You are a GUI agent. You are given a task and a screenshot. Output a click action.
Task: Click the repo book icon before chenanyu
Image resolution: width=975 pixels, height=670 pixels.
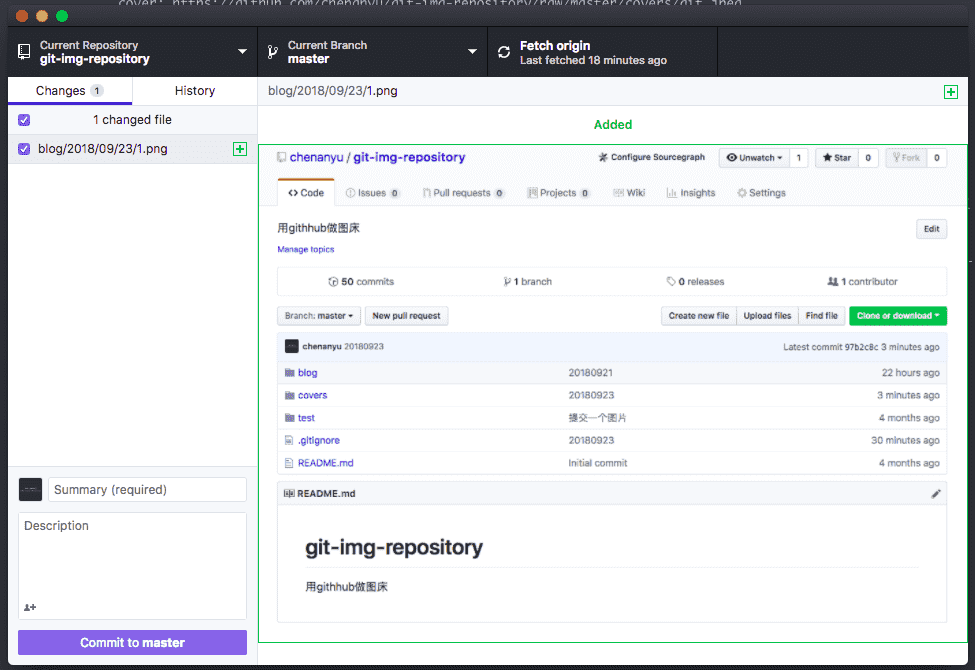[282, 157]
